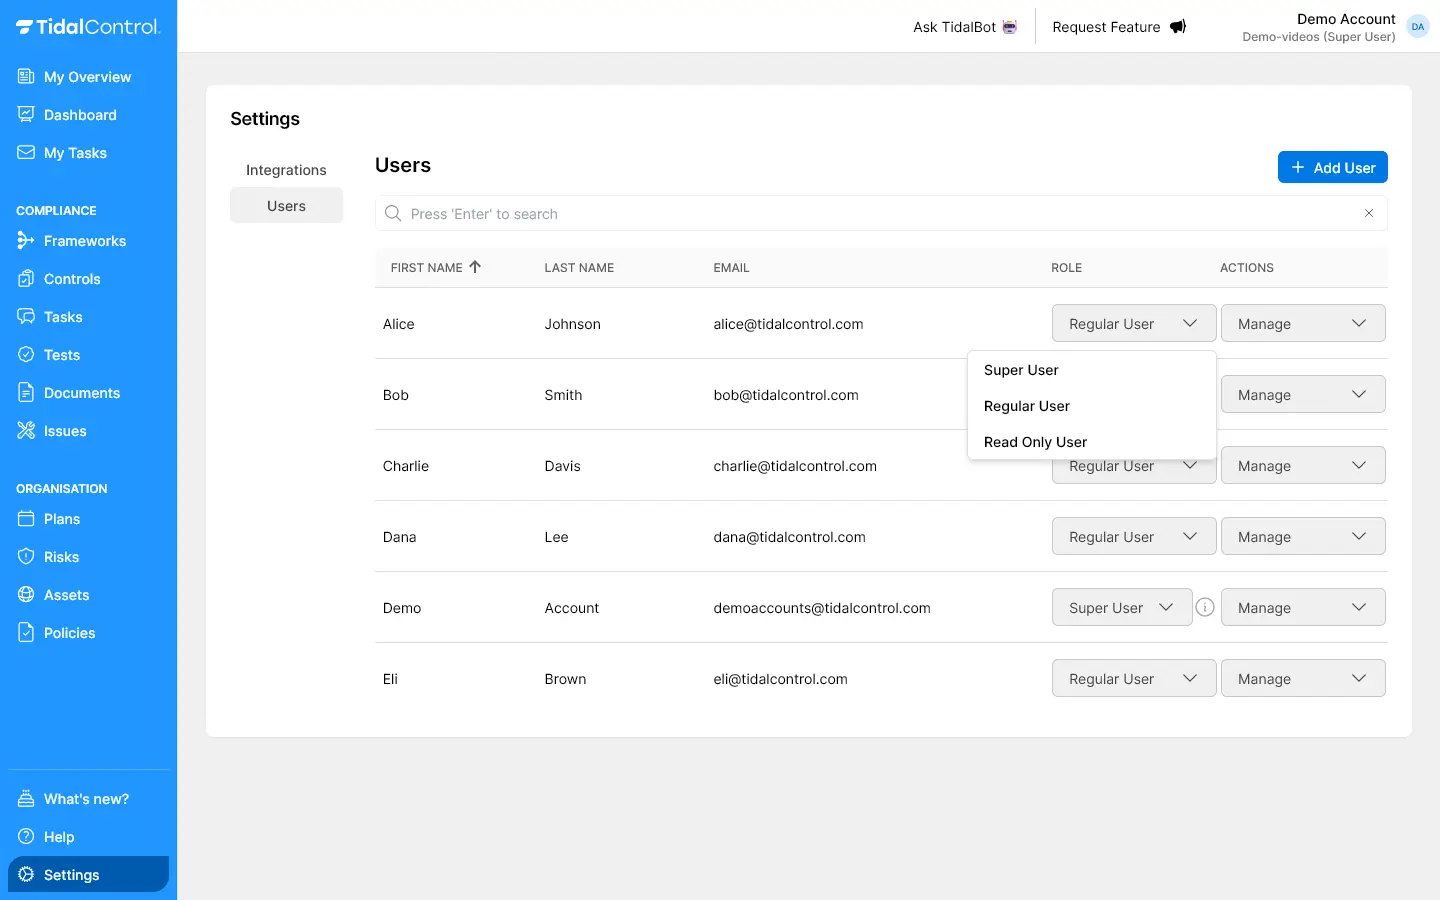Open Risks shield icon in sidebar
1440x900 pixels.
pos(26,557)
